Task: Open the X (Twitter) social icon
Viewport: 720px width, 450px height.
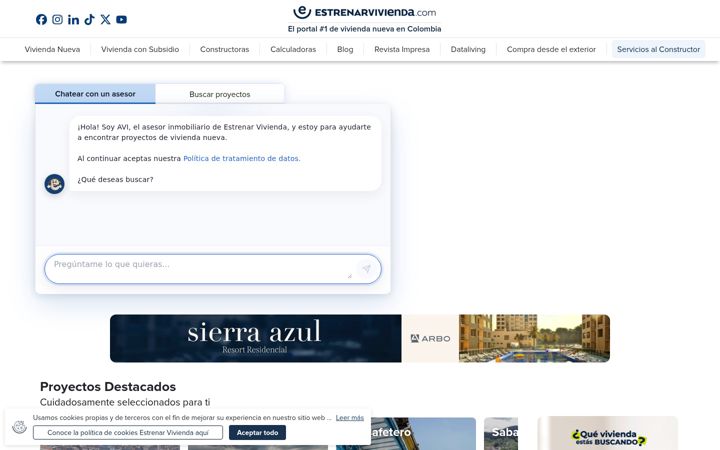Action: 105,19
